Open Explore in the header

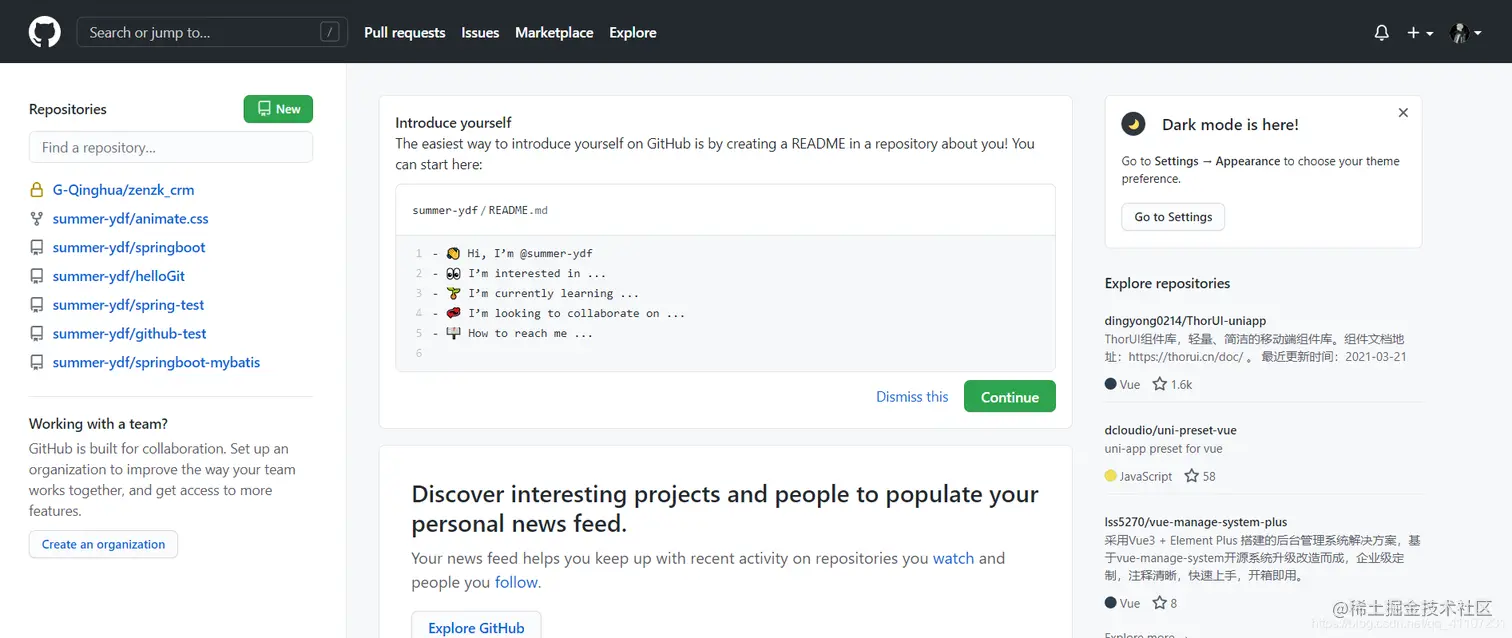click(633, 33)
